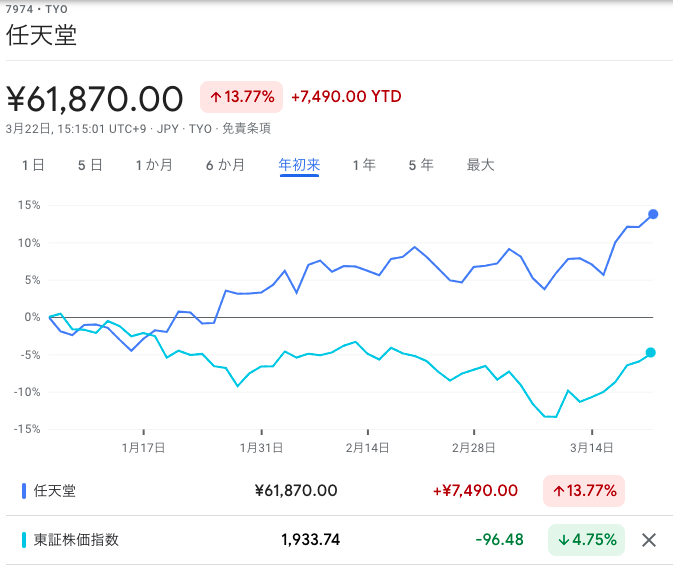Click the 2月14日 axis date label
673x566 pixels.
click(367, 448)
